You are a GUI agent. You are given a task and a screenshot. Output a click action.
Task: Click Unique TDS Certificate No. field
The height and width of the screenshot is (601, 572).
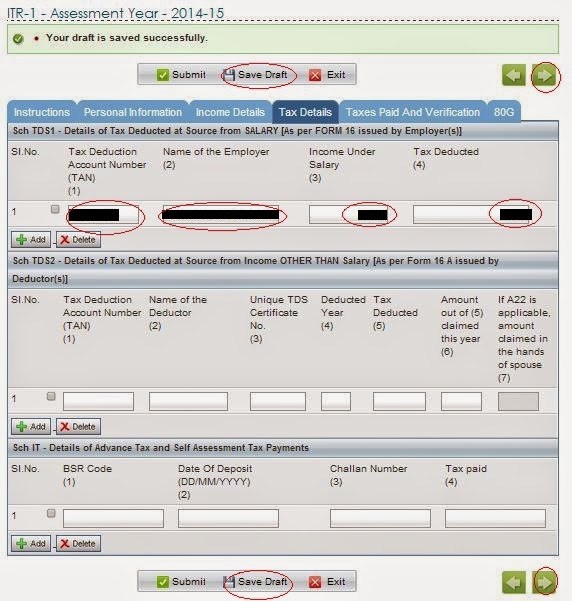pyautogui.click(x=278, y=401)
